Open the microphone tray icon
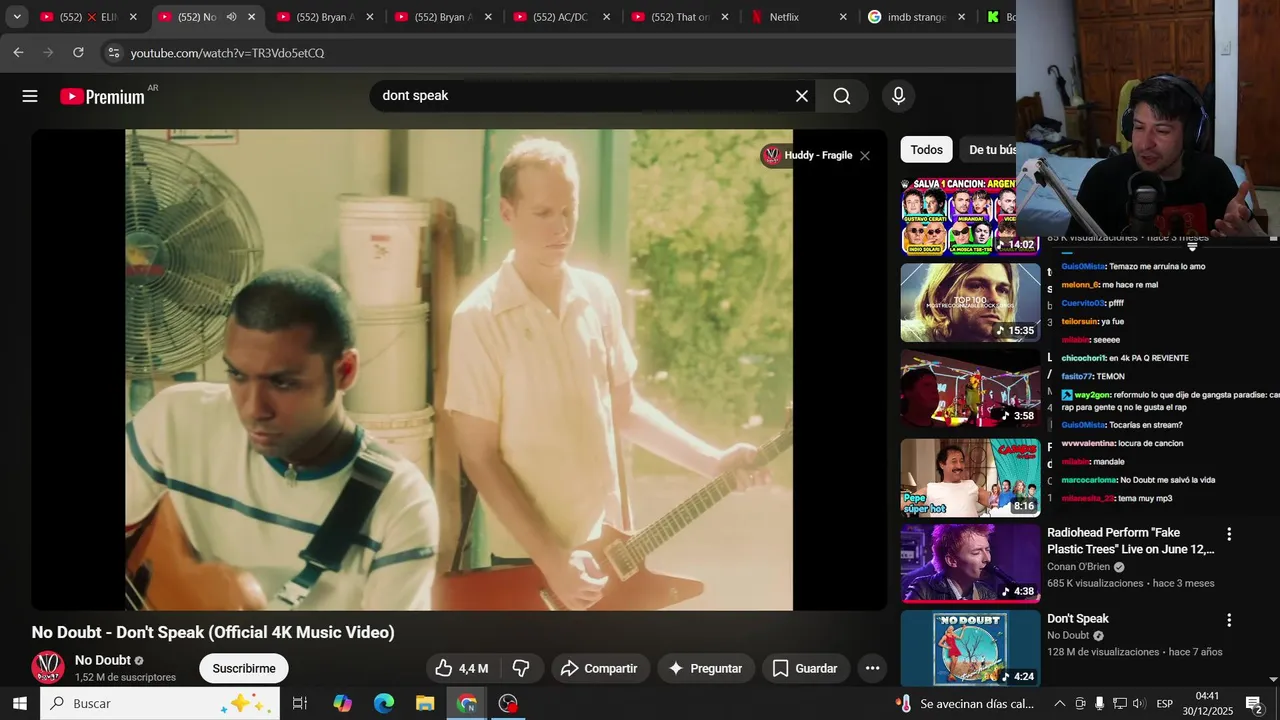Image resolution: width=1280 pixels, height=720 pixels. point(1099,703)
